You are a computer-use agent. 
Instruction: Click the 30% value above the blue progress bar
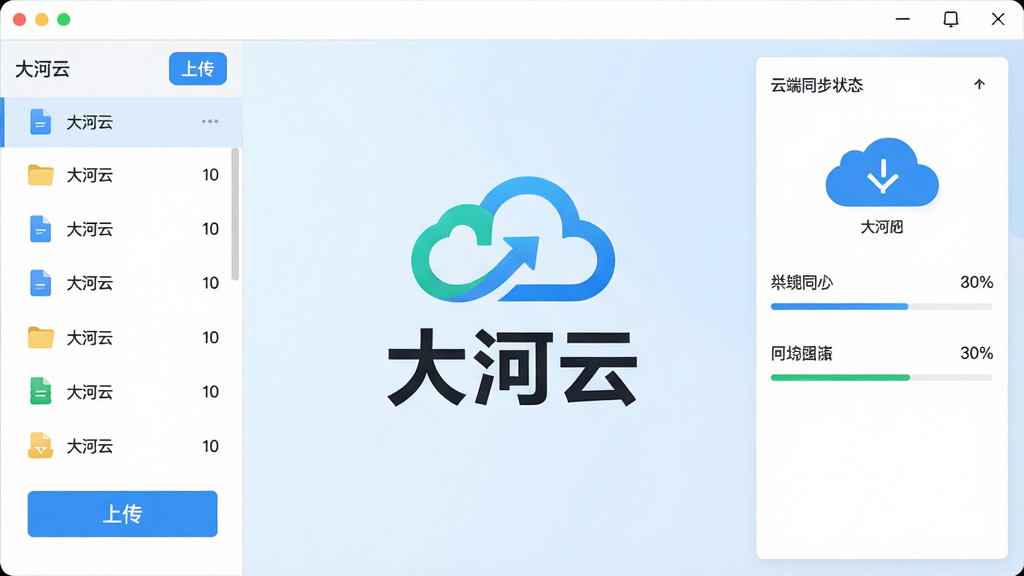tap(976, 282)
